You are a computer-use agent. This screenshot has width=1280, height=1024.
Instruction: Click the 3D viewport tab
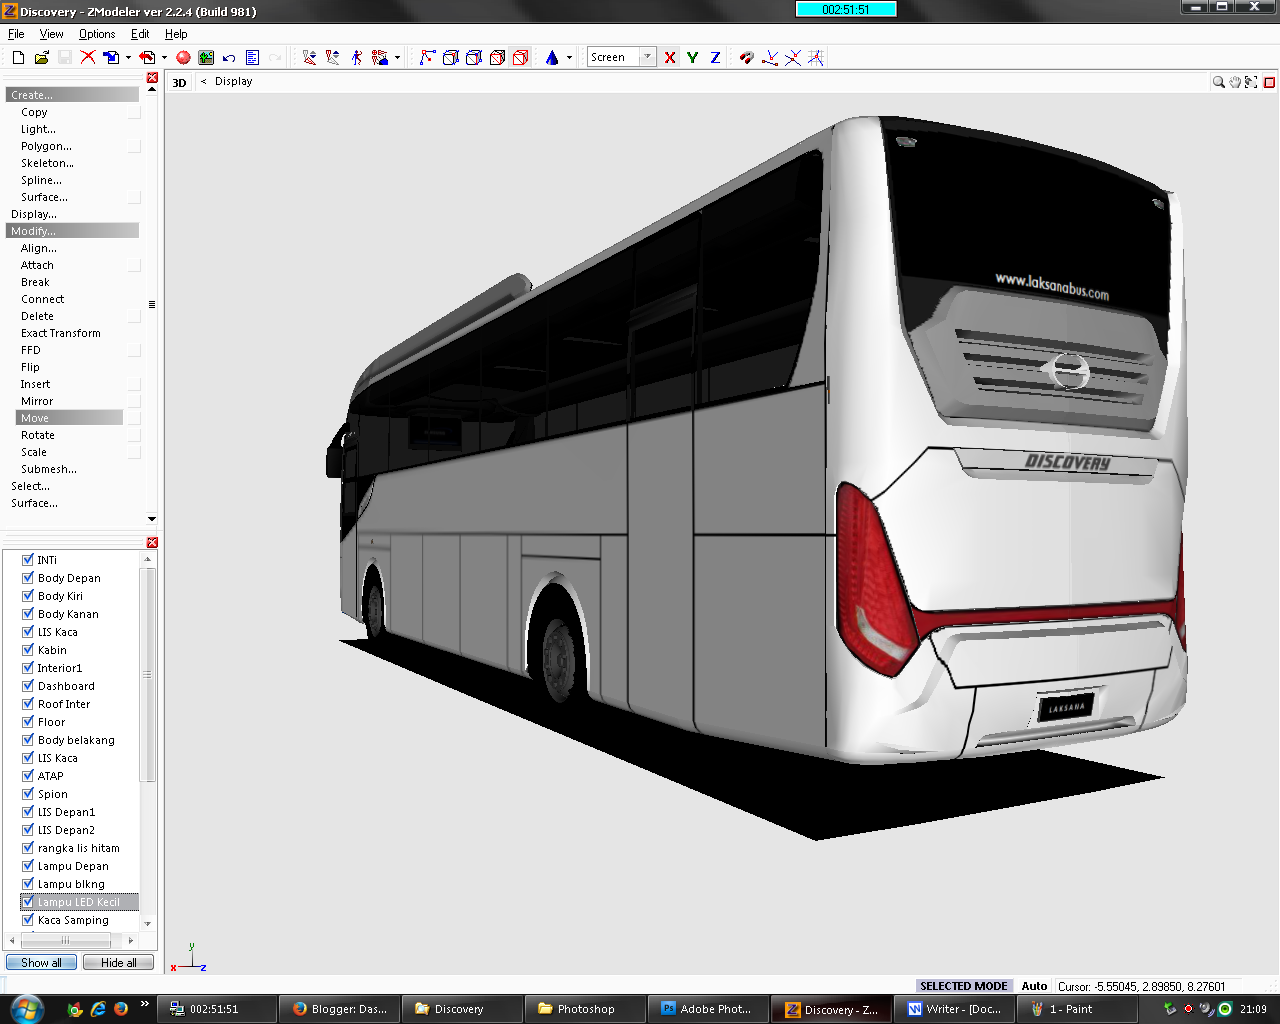tap(180, 82)
